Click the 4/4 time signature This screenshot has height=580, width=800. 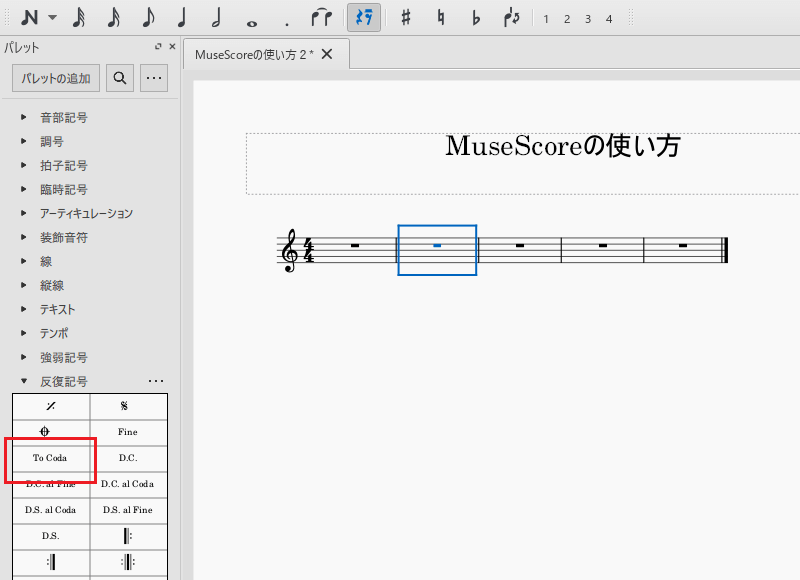[309, 250]
